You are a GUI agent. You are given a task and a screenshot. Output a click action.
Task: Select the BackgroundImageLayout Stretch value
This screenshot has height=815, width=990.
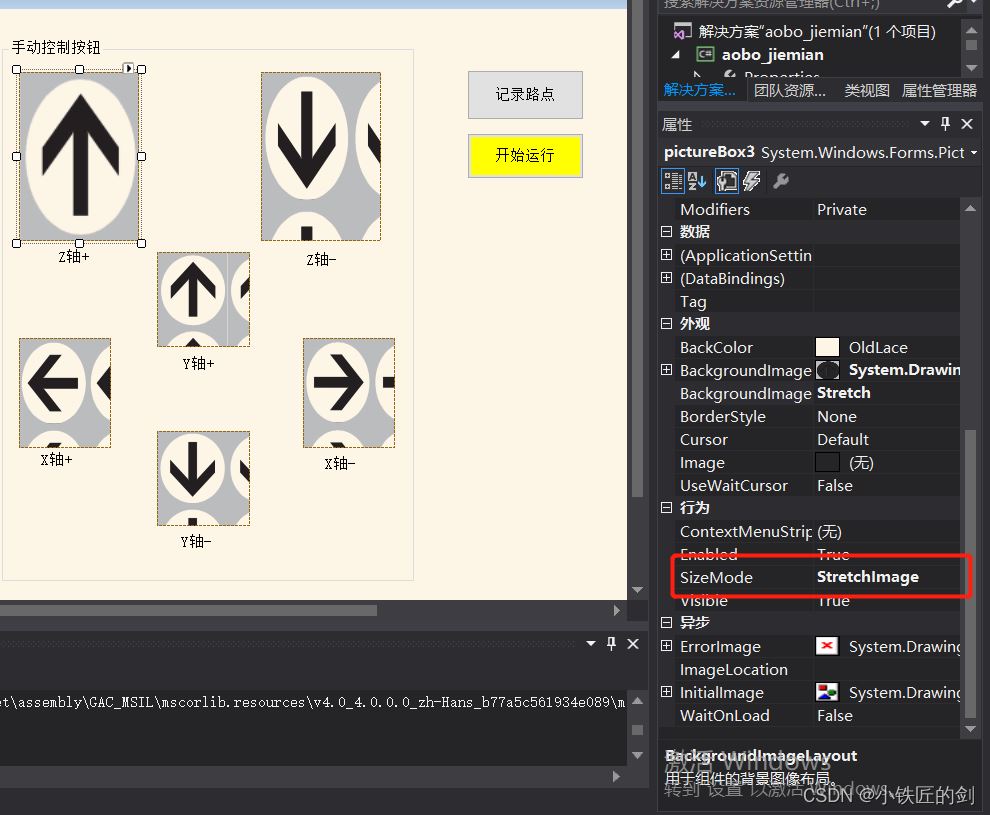click(844, 393)
